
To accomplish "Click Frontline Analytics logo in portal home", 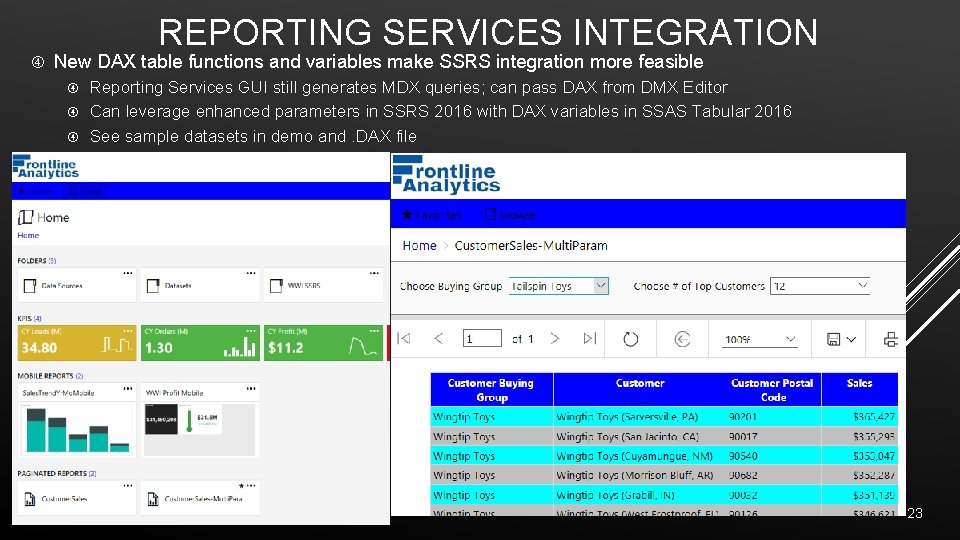I will click(45, 166).
